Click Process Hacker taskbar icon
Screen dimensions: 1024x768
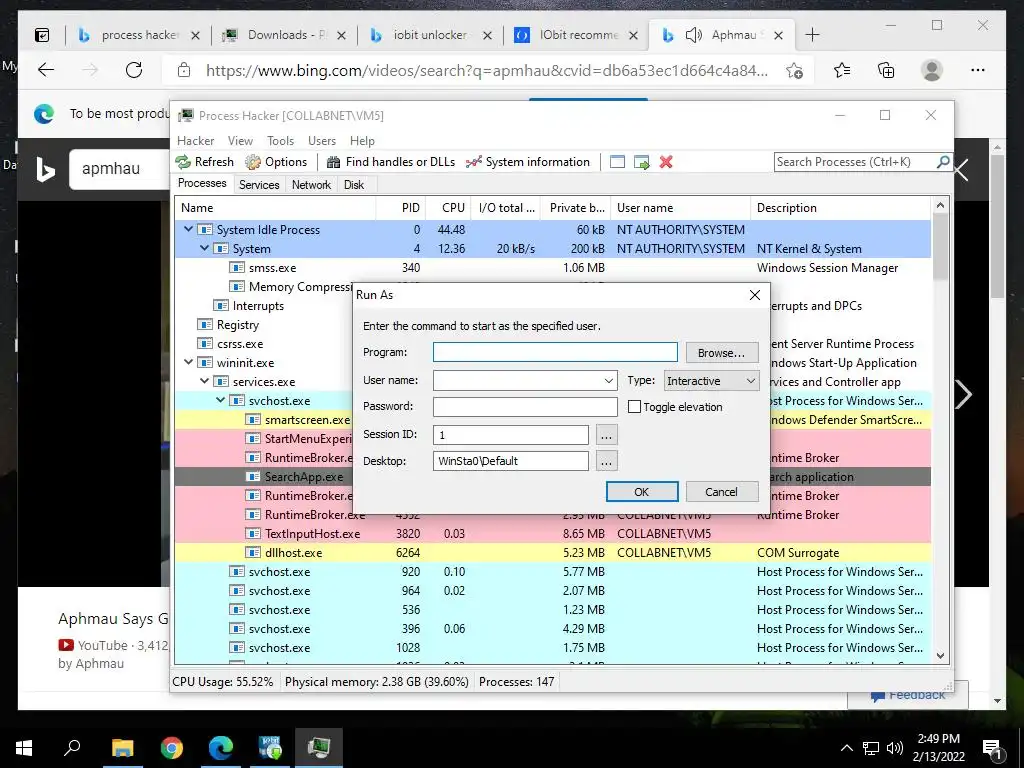coord(319,747)
